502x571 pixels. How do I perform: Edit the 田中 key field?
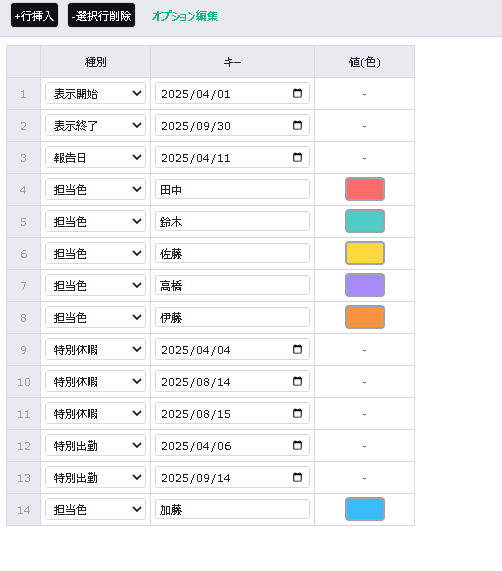[232, 189]
